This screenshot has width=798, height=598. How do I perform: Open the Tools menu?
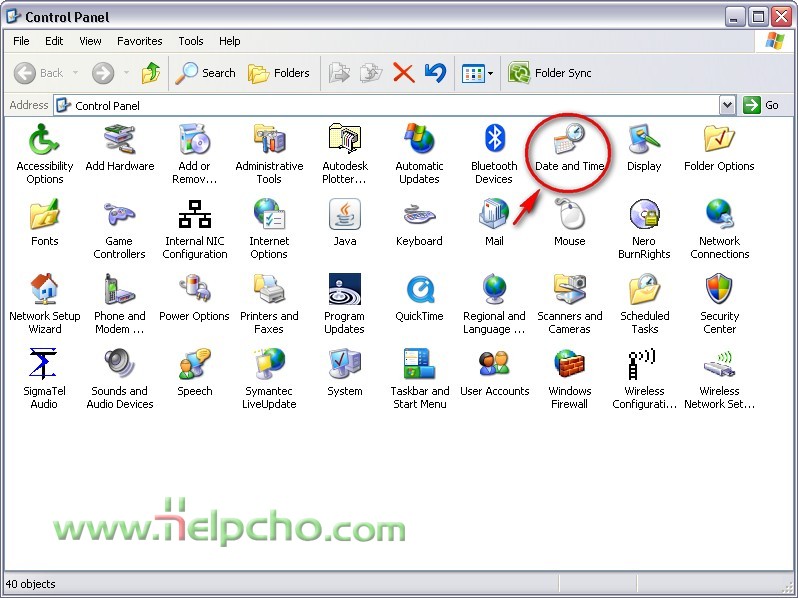pyautogui.click(x=190, y=41)
